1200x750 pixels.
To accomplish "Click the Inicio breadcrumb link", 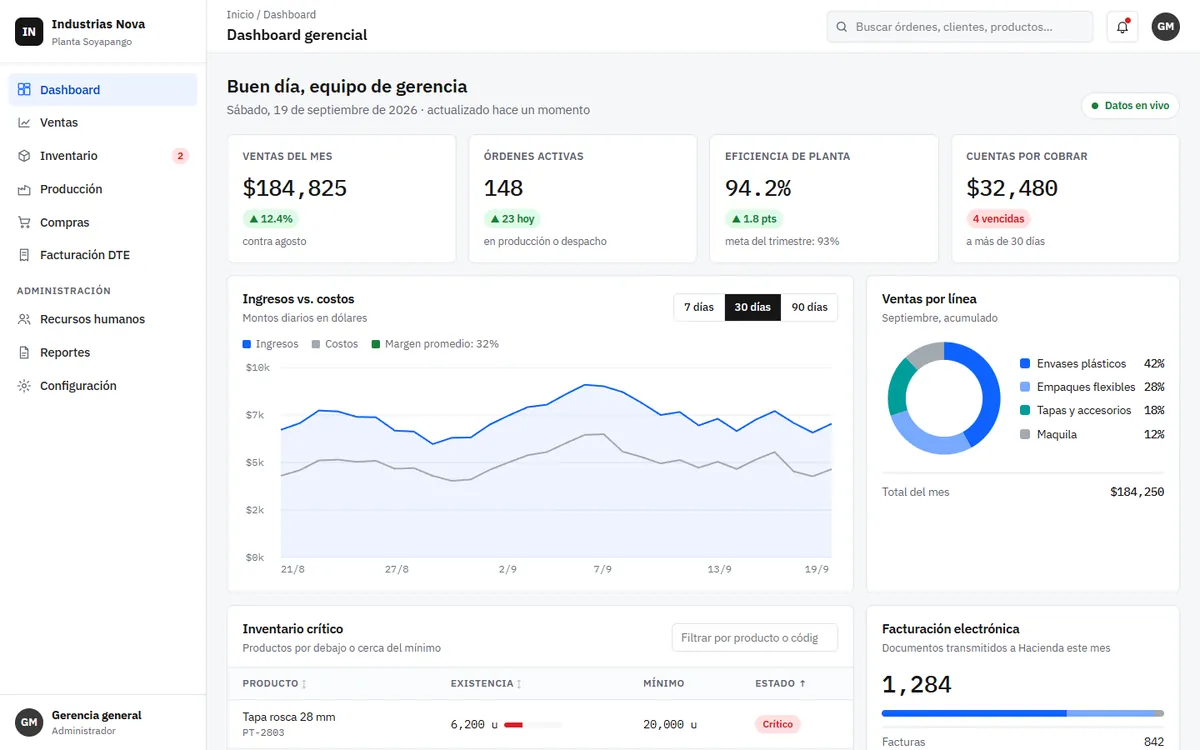I will tap(240, 15).
